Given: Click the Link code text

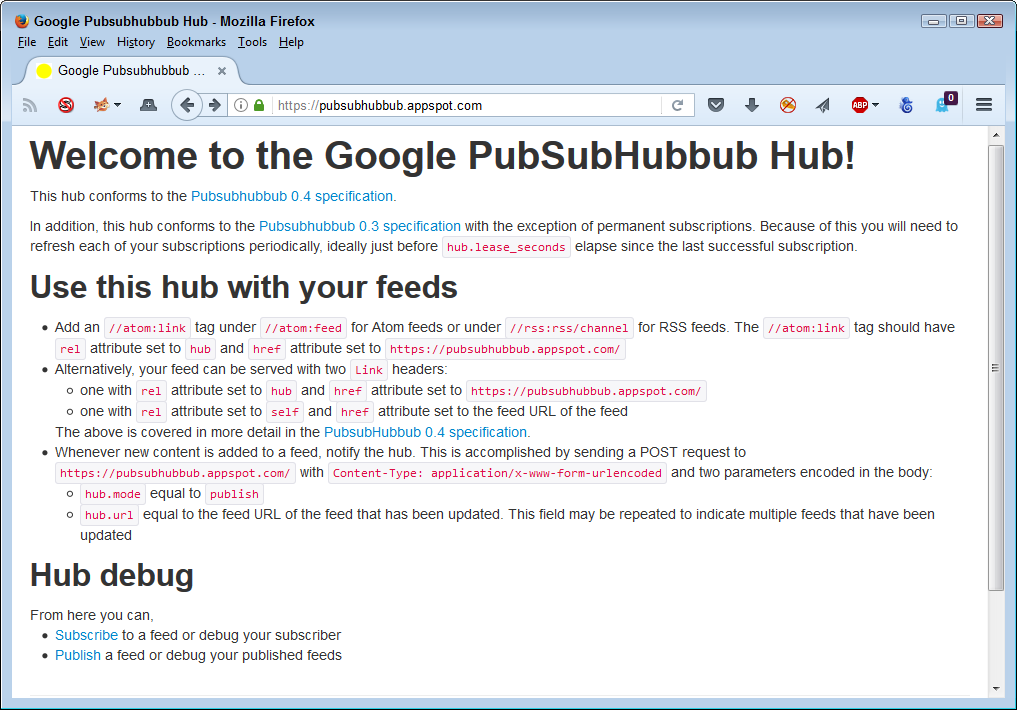Looking at the screenshot, I should point(369,370).
